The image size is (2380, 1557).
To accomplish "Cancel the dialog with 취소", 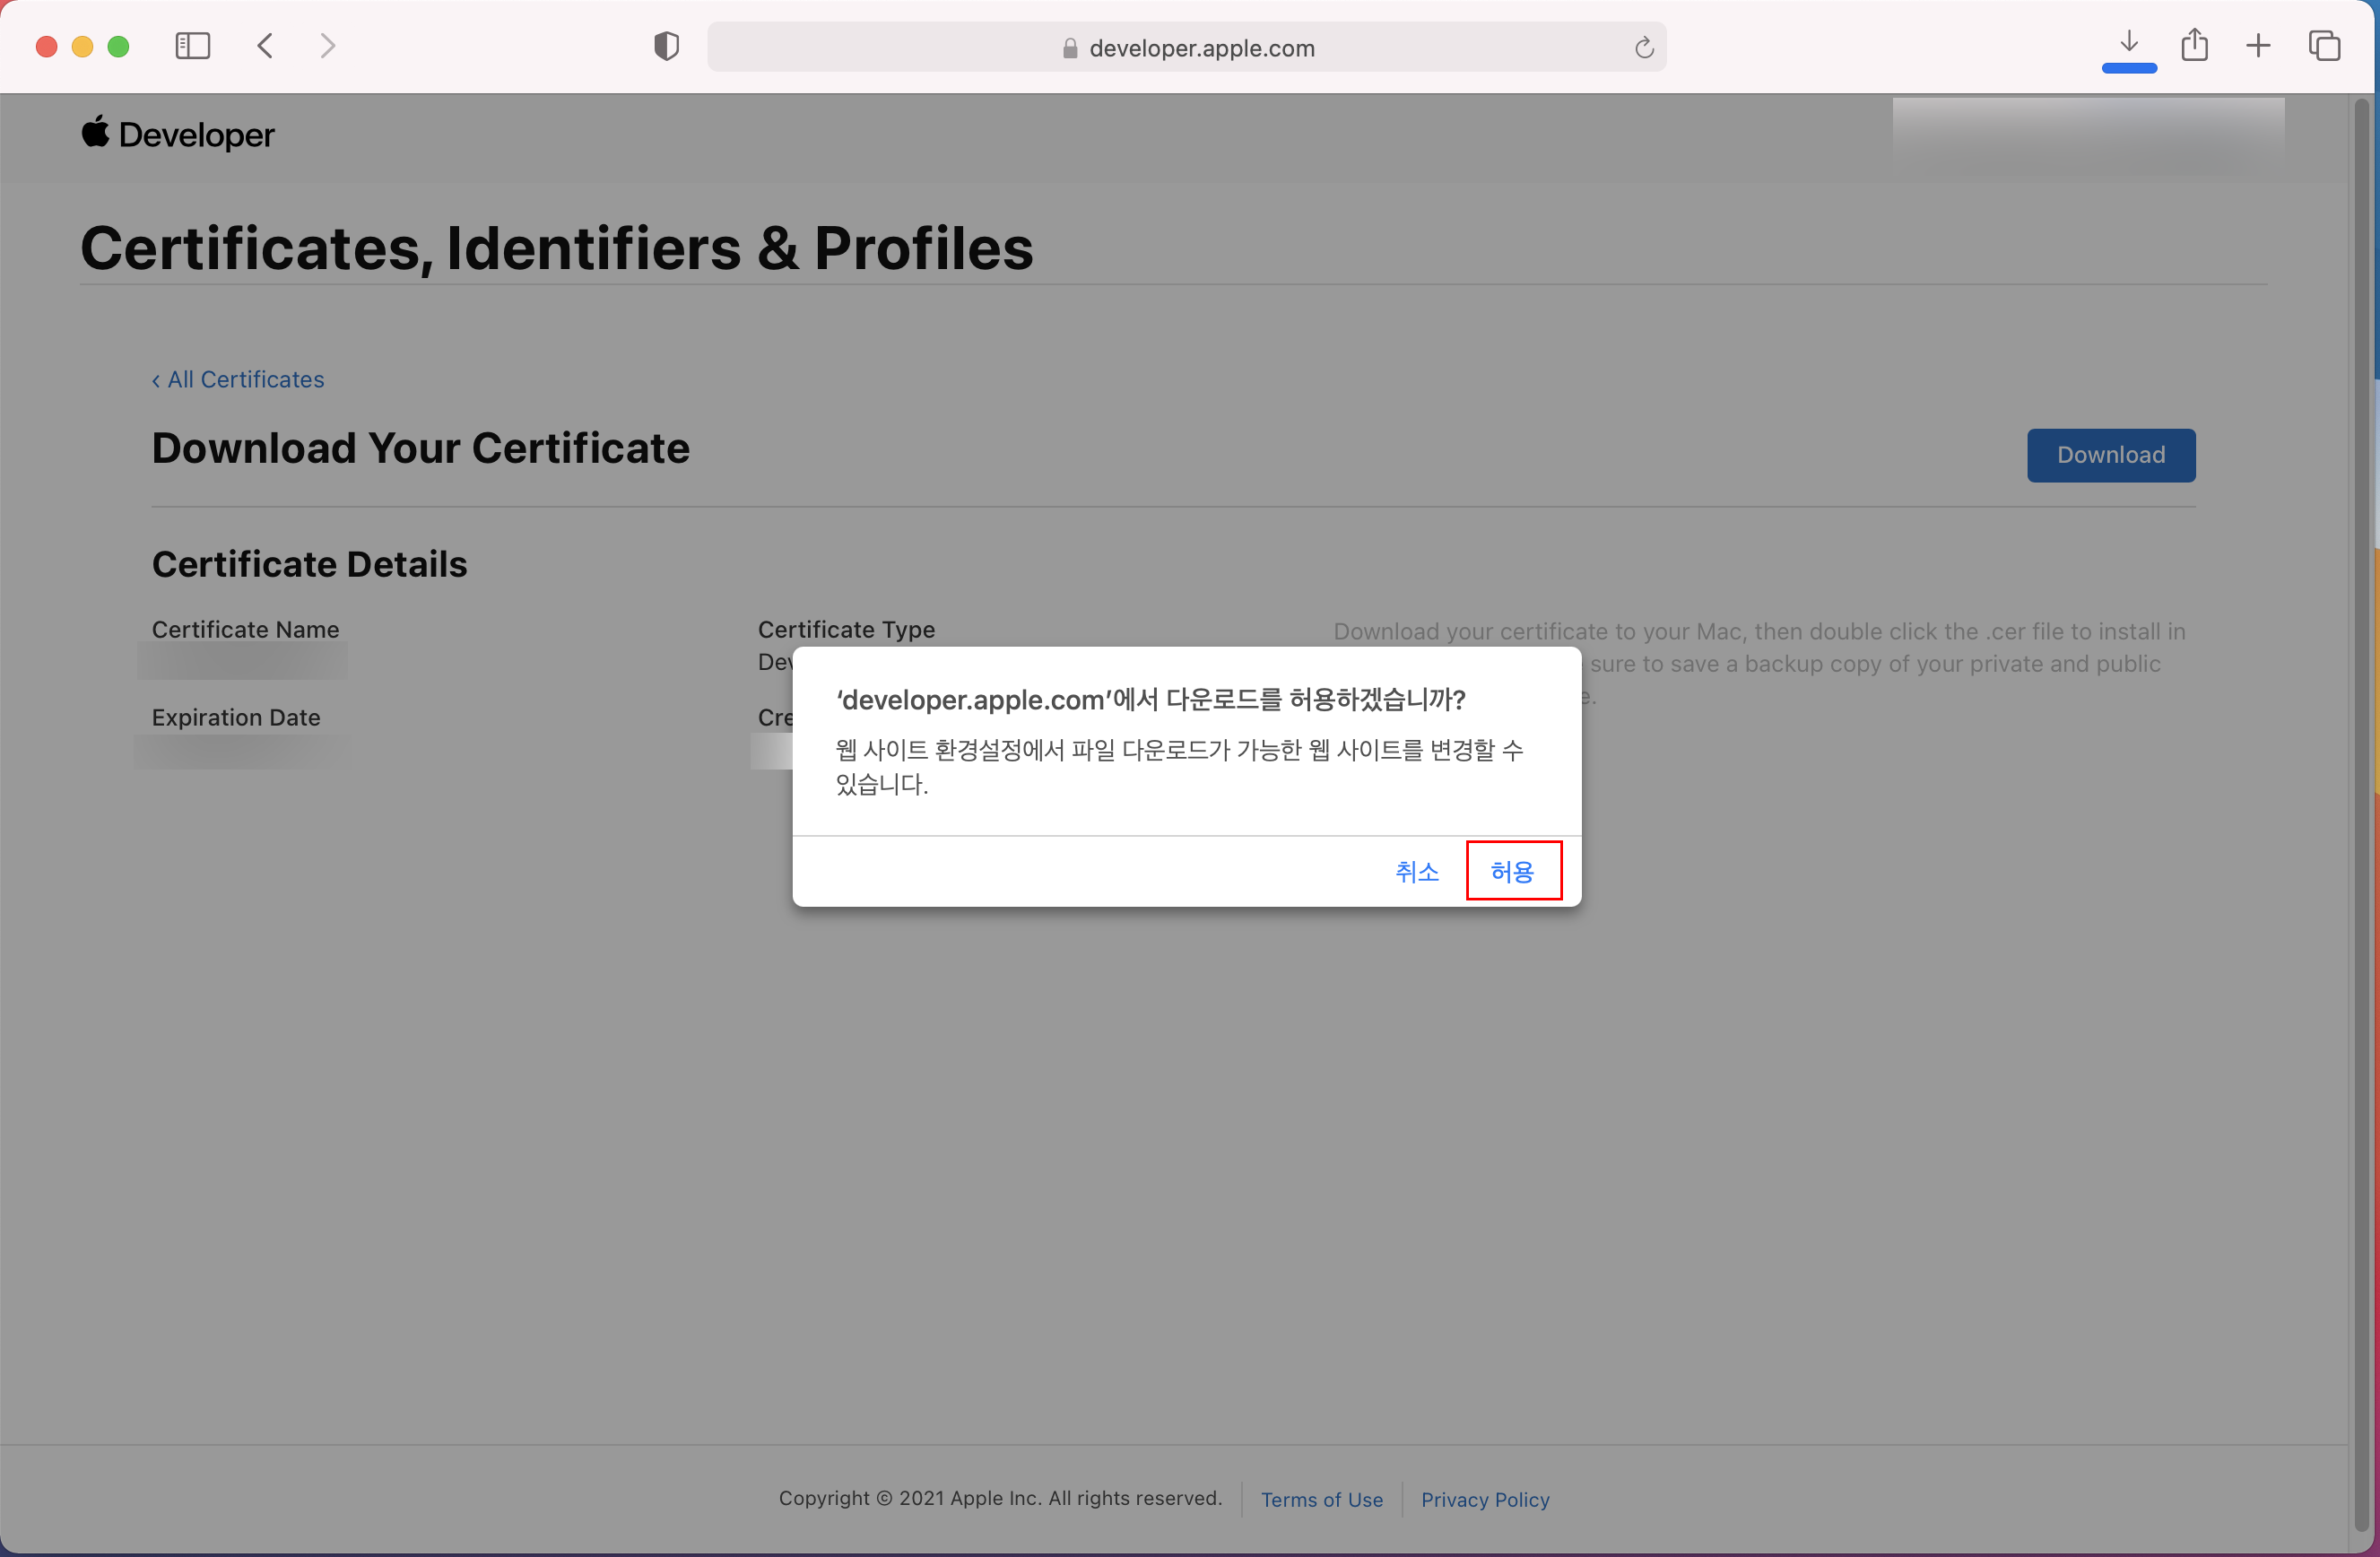I will tap(1416, 871).
